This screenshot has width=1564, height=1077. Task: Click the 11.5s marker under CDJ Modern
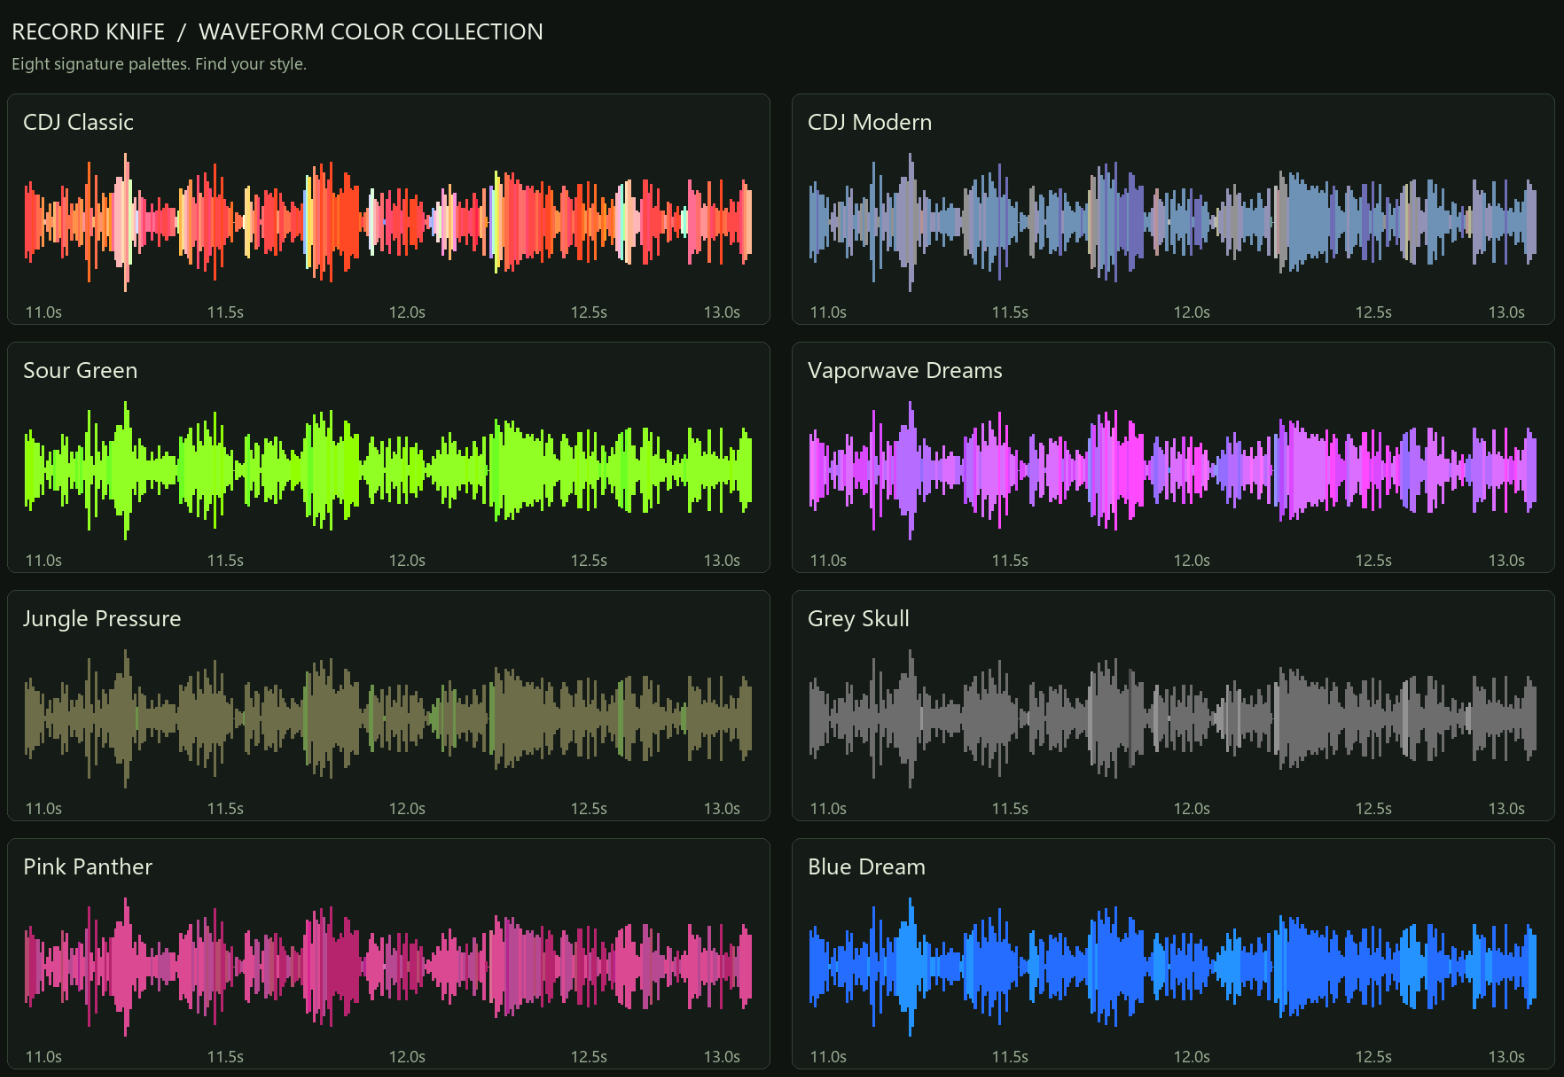(1010, 312)
